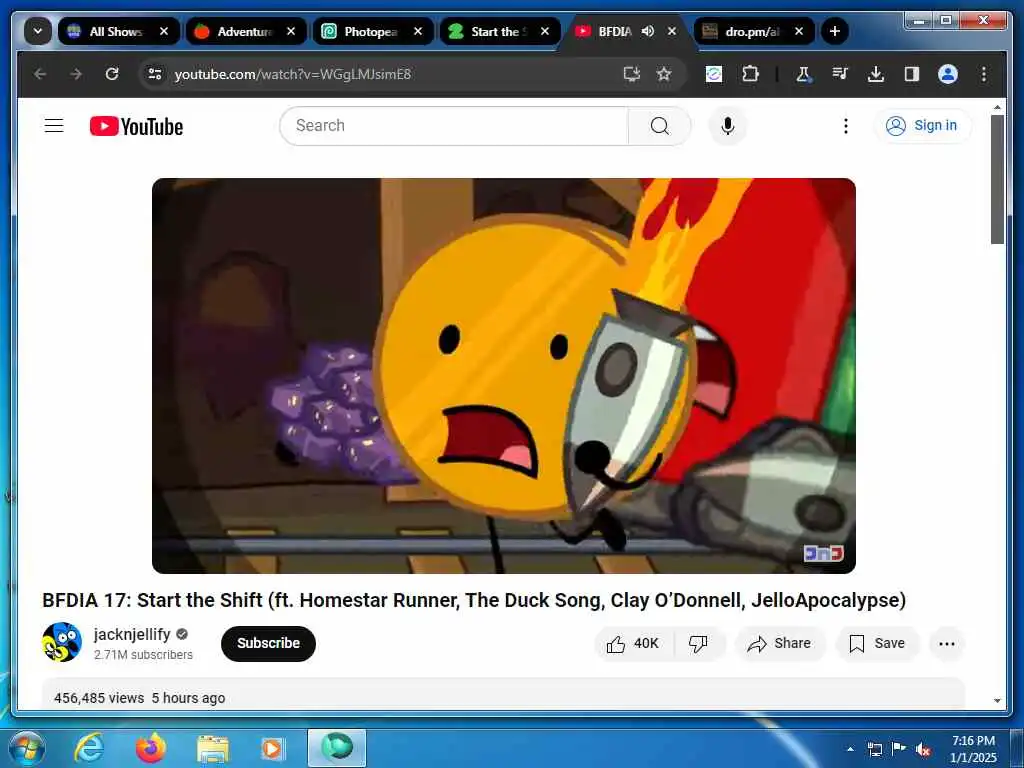Open the browser profile avatar

(948, 74)
